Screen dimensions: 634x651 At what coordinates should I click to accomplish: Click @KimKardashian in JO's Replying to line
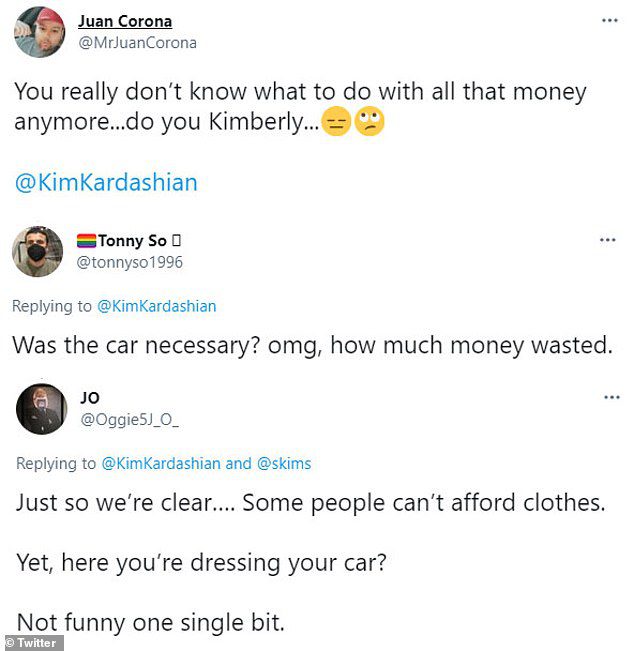click(161, 463)
